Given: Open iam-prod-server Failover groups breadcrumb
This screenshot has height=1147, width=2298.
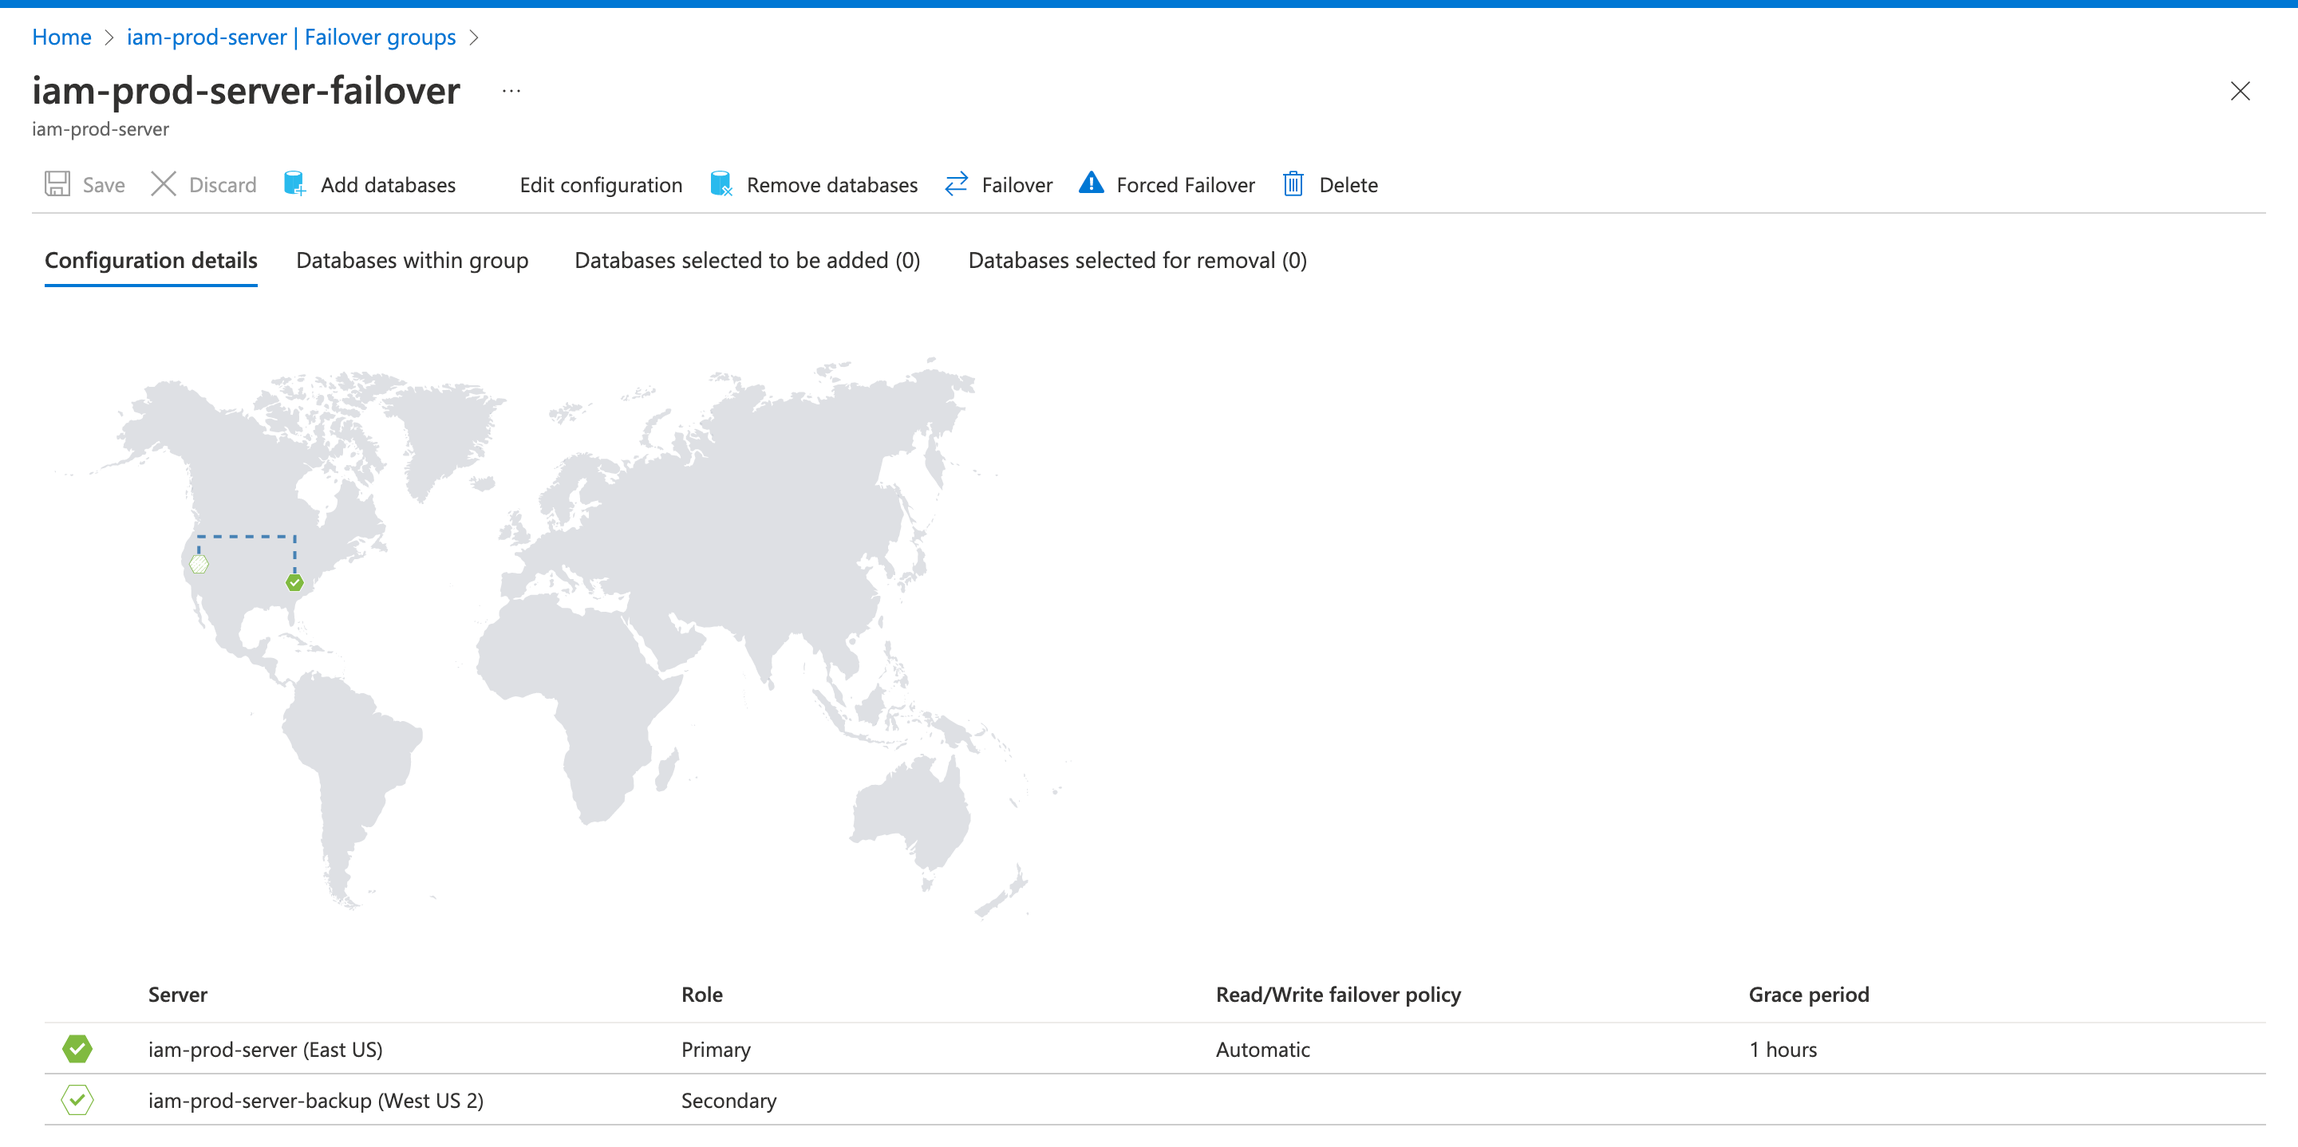Looking at the screenshot, I should (x=291, y=37).
